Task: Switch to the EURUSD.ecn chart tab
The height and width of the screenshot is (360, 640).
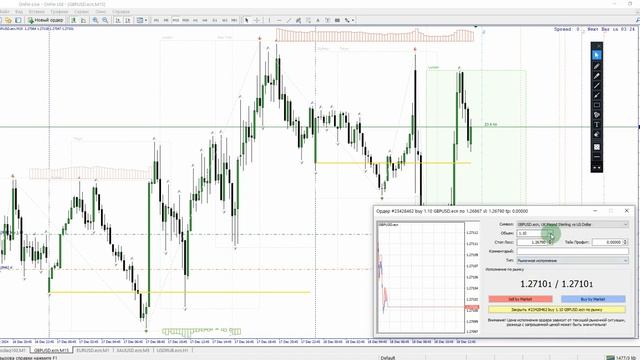Action: click(93, 351)
